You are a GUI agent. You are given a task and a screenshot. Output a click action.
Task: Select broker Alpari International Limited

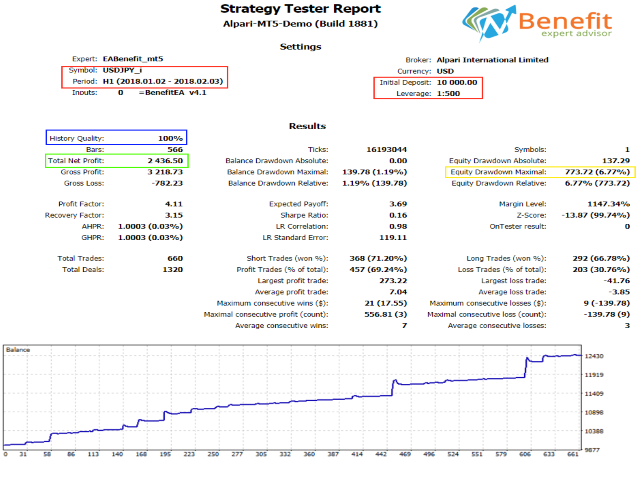tap(493, 60)
